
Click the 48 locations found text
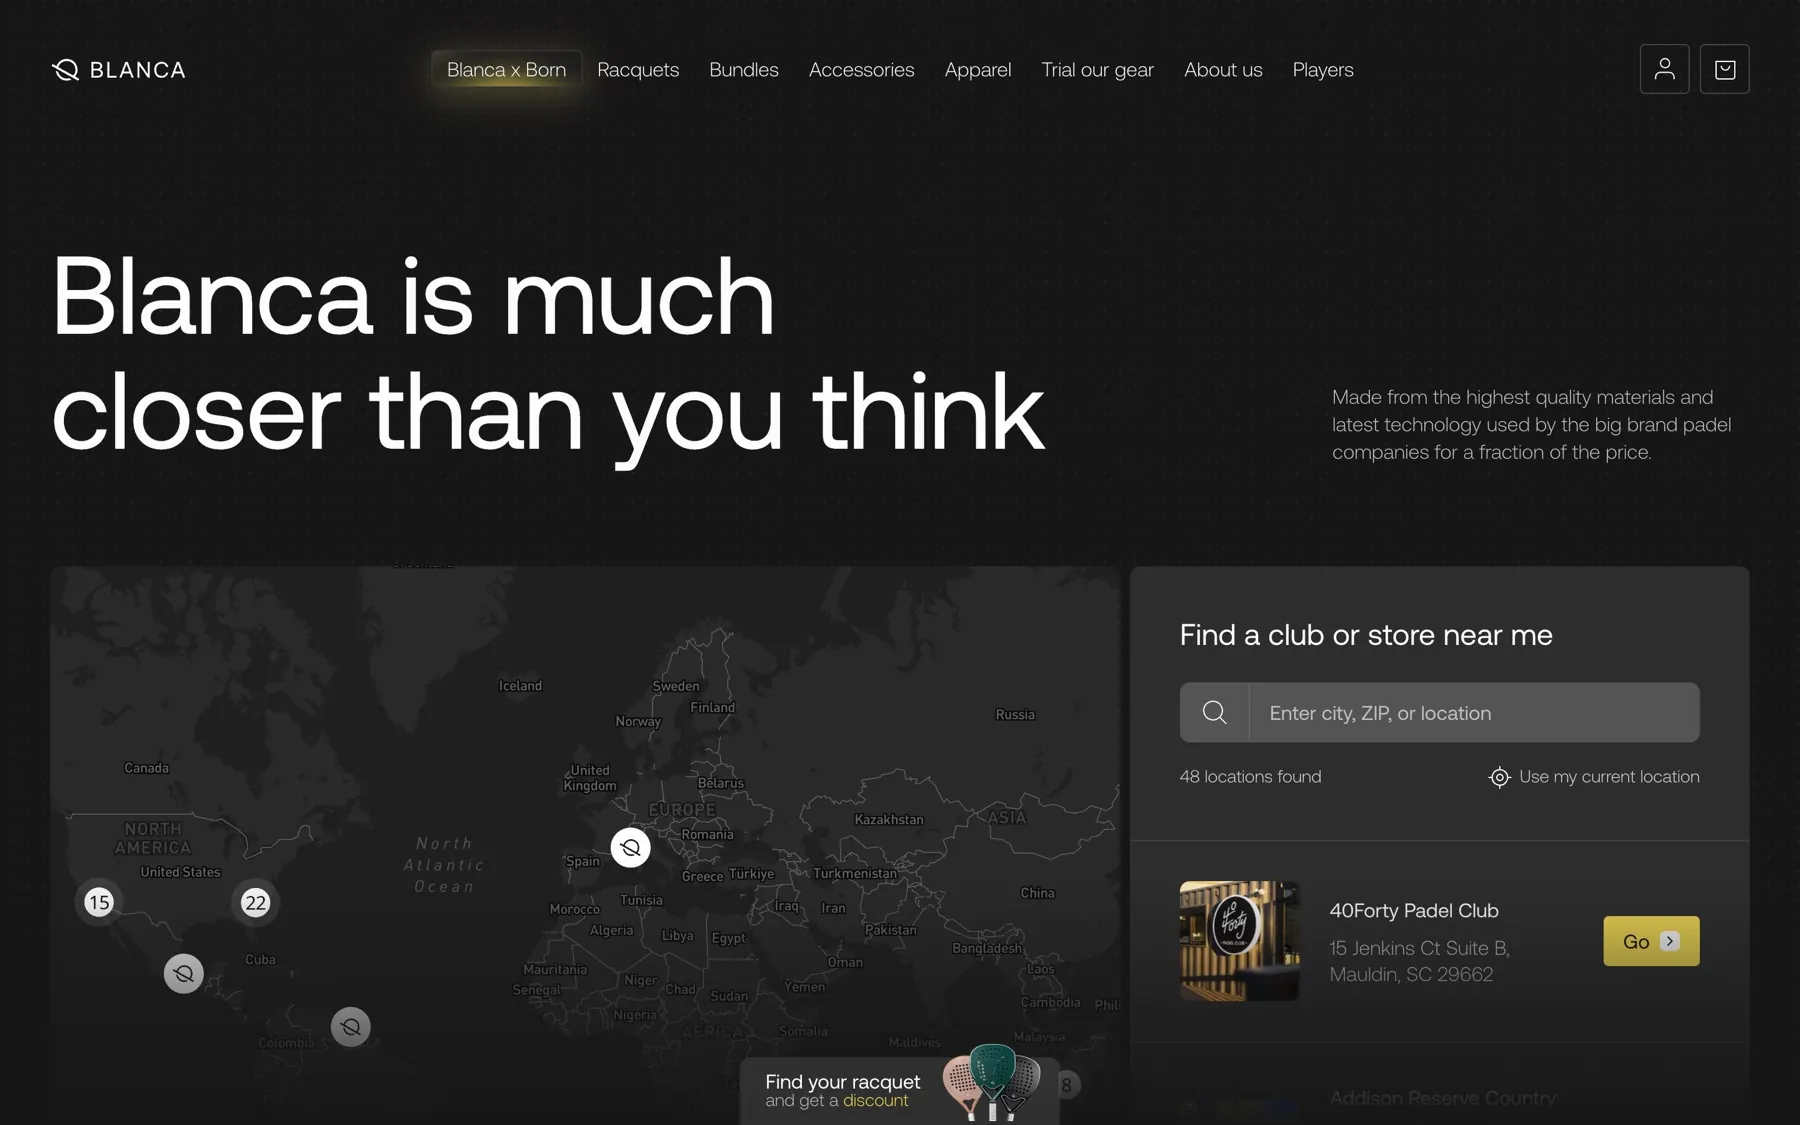pyautogui.click(x=1250, y=777)
